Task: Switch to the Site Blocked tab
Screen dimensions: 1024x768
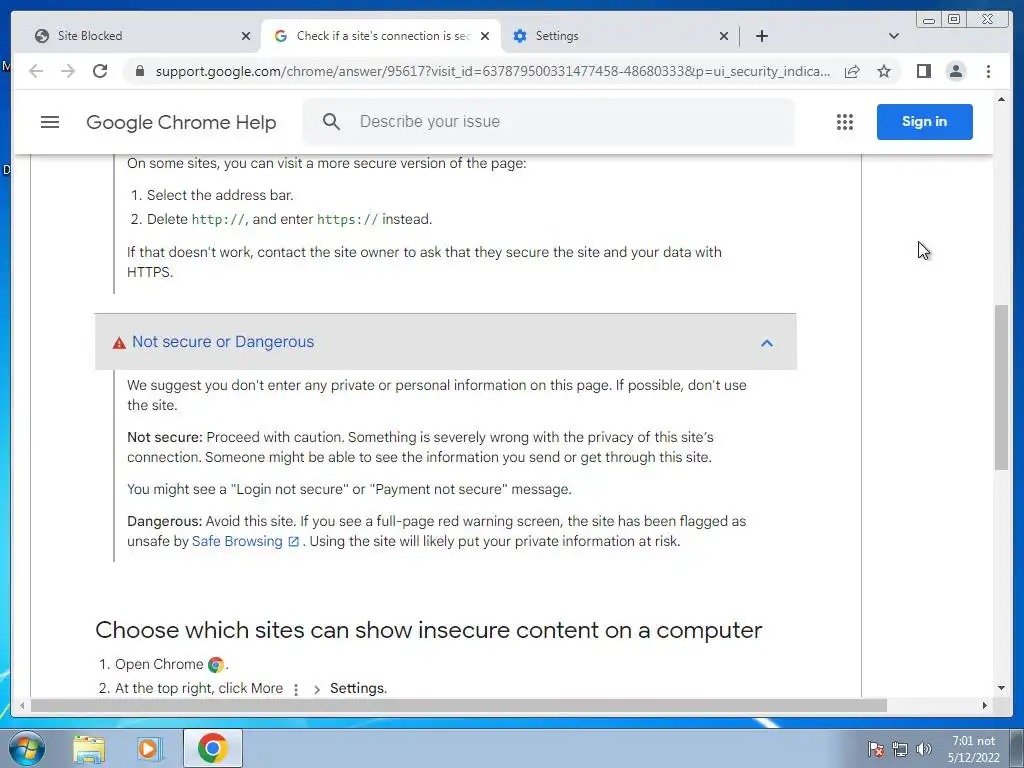Action: pyautogui.click(x=141, y=36)
